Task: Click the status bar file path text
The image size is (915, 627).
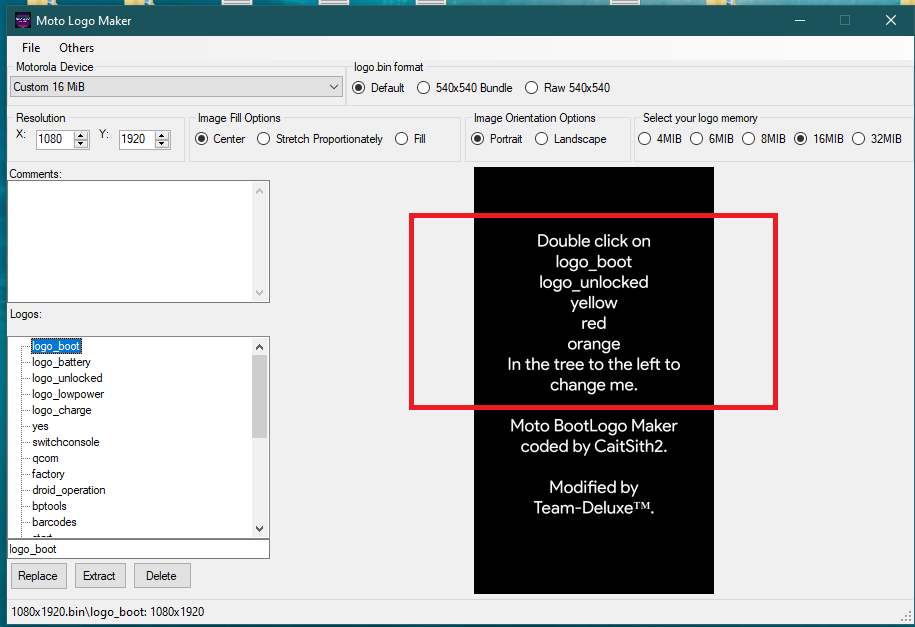Action: pos(108,612)
